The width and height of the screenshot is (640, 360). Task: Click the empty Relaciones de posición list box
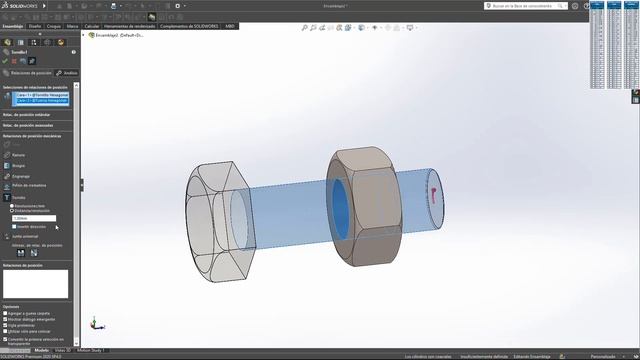(36, 284)
